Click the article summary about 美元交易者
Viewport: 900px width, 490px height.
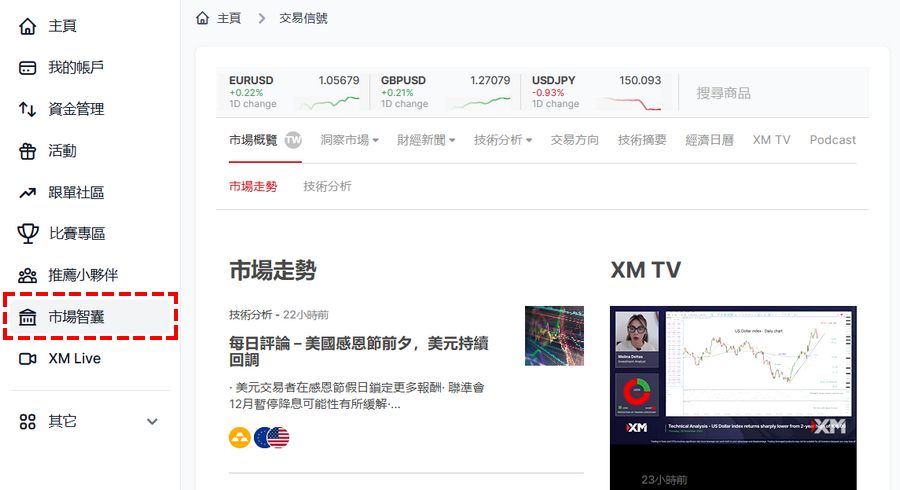pyautogui.click(x=356, y=396)
